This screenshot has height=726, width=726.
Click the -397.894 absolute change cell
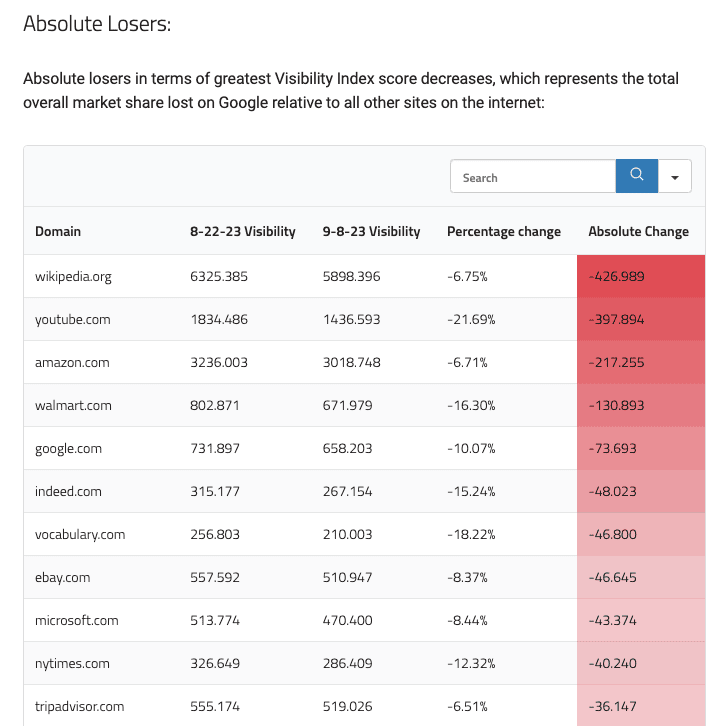[641, 319]
